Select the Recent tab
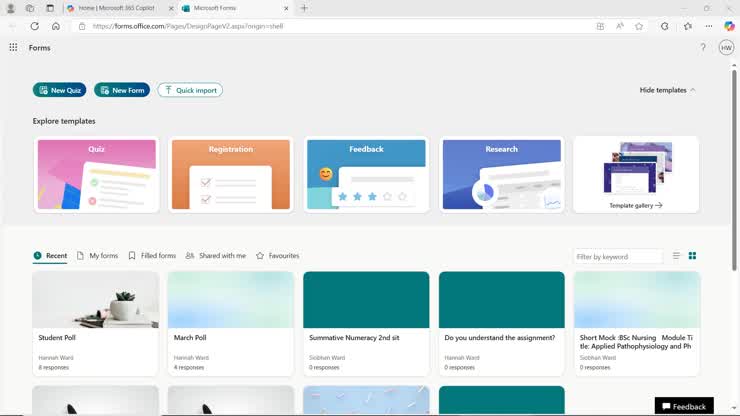The height and width of the screenshot is (416, 740). coord(50,255)
